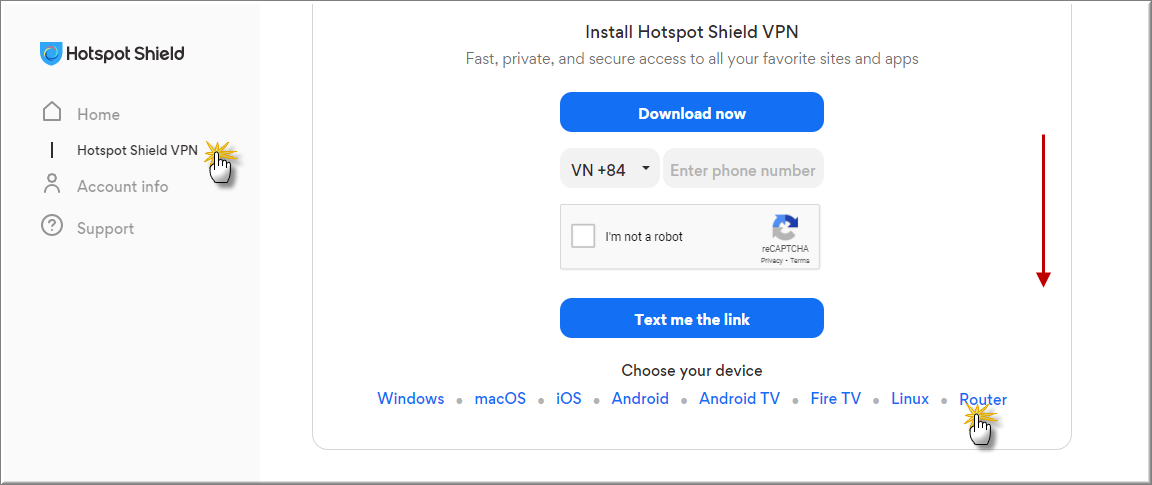Click the Text me the link button
Viewport: 1152px width, 485px height.
[x=692, y=318]
